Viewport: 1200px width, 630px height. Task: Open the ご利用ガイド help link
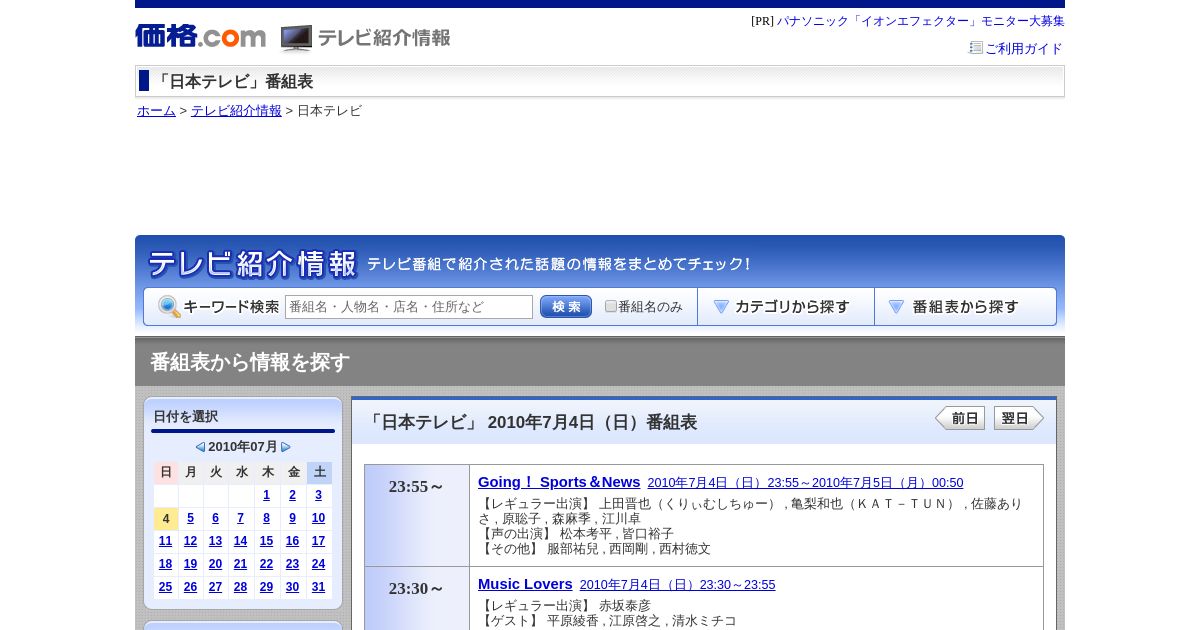[x=1023, y=48]
